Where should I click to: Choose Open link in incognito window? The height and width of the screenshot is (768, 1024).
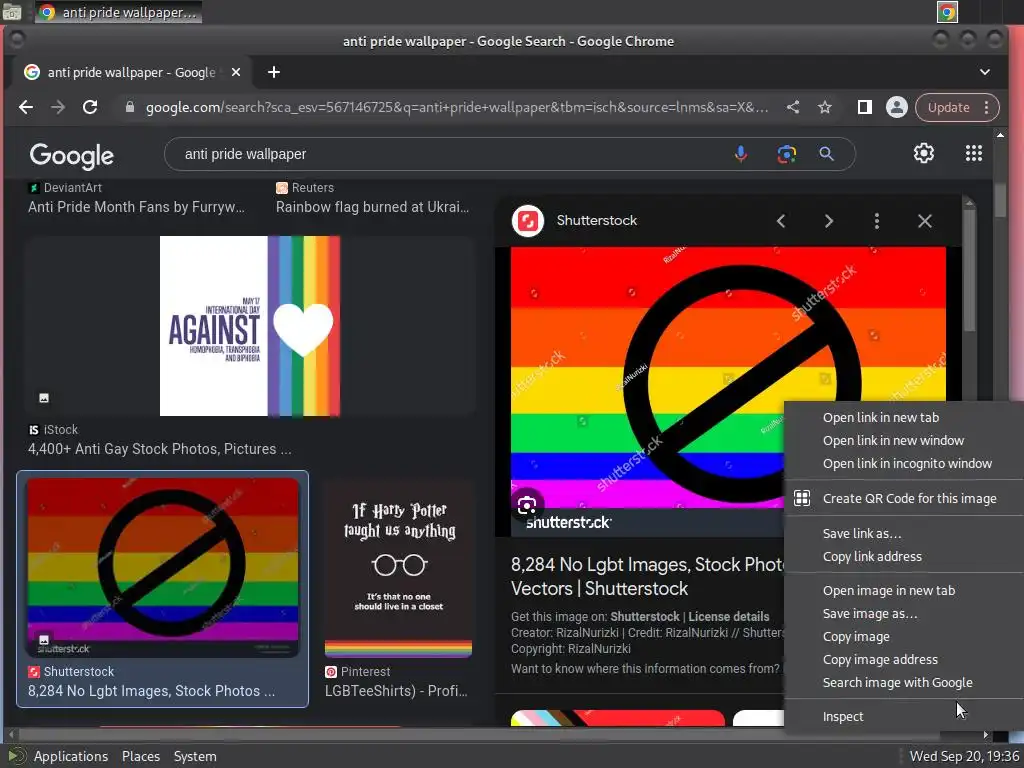click(907, 464)
